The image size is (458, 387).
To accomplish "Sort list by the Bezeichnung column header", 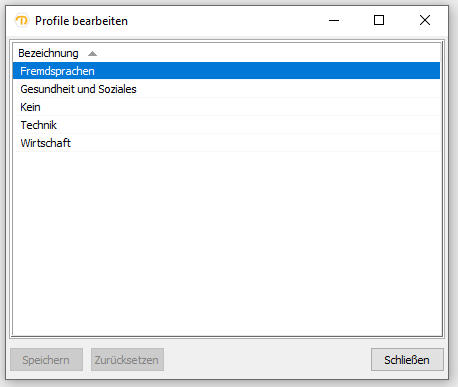I will [48, 53].
